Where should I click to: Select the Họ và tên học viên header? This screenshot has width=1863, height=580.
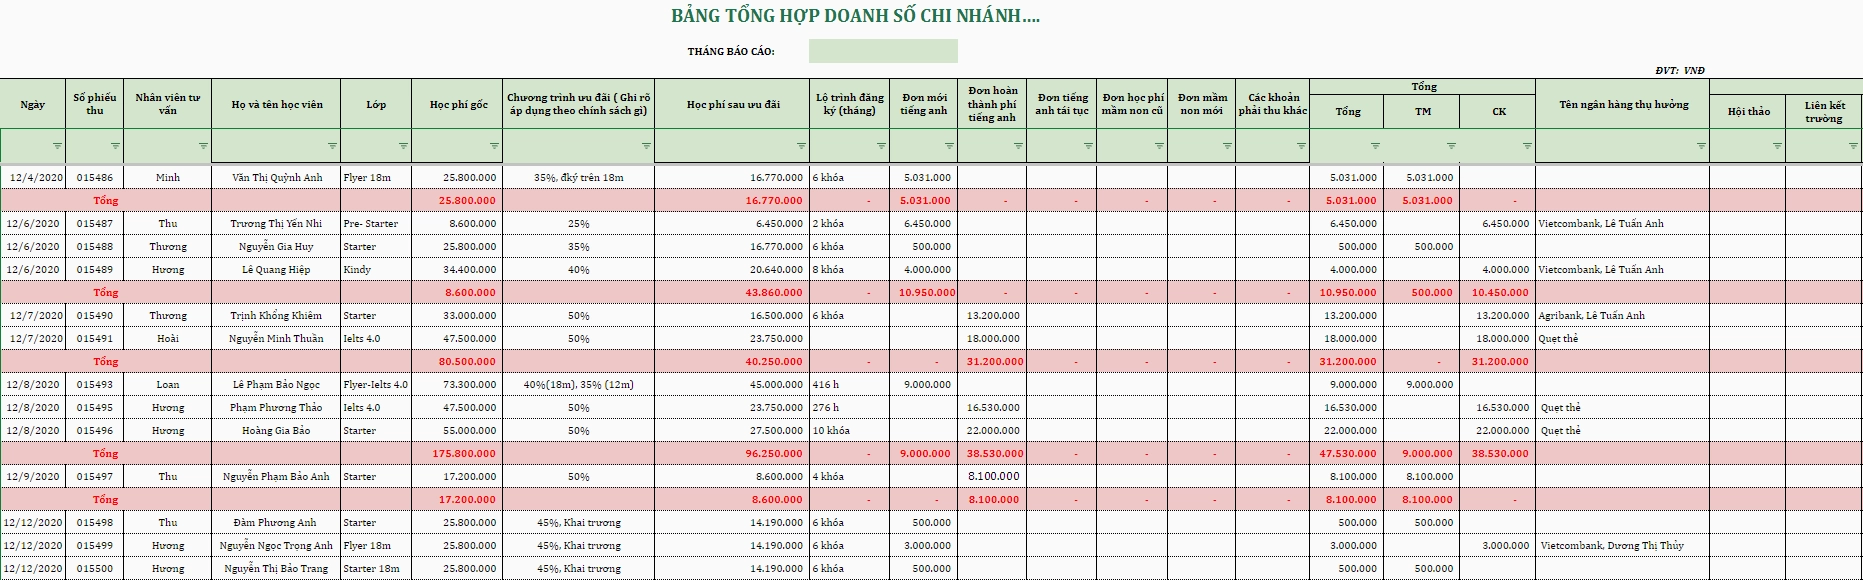pos(277,104)
